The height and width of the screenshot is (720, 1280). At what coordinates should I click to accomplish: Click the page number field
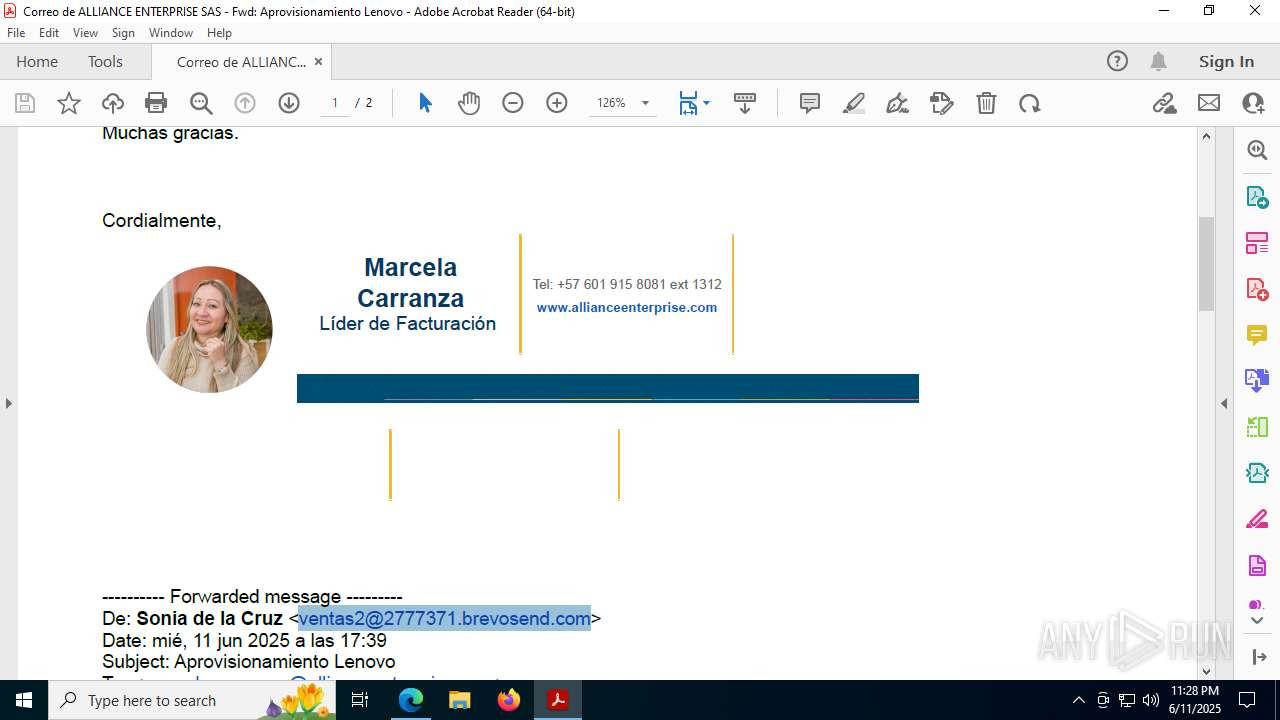point(335,103)
